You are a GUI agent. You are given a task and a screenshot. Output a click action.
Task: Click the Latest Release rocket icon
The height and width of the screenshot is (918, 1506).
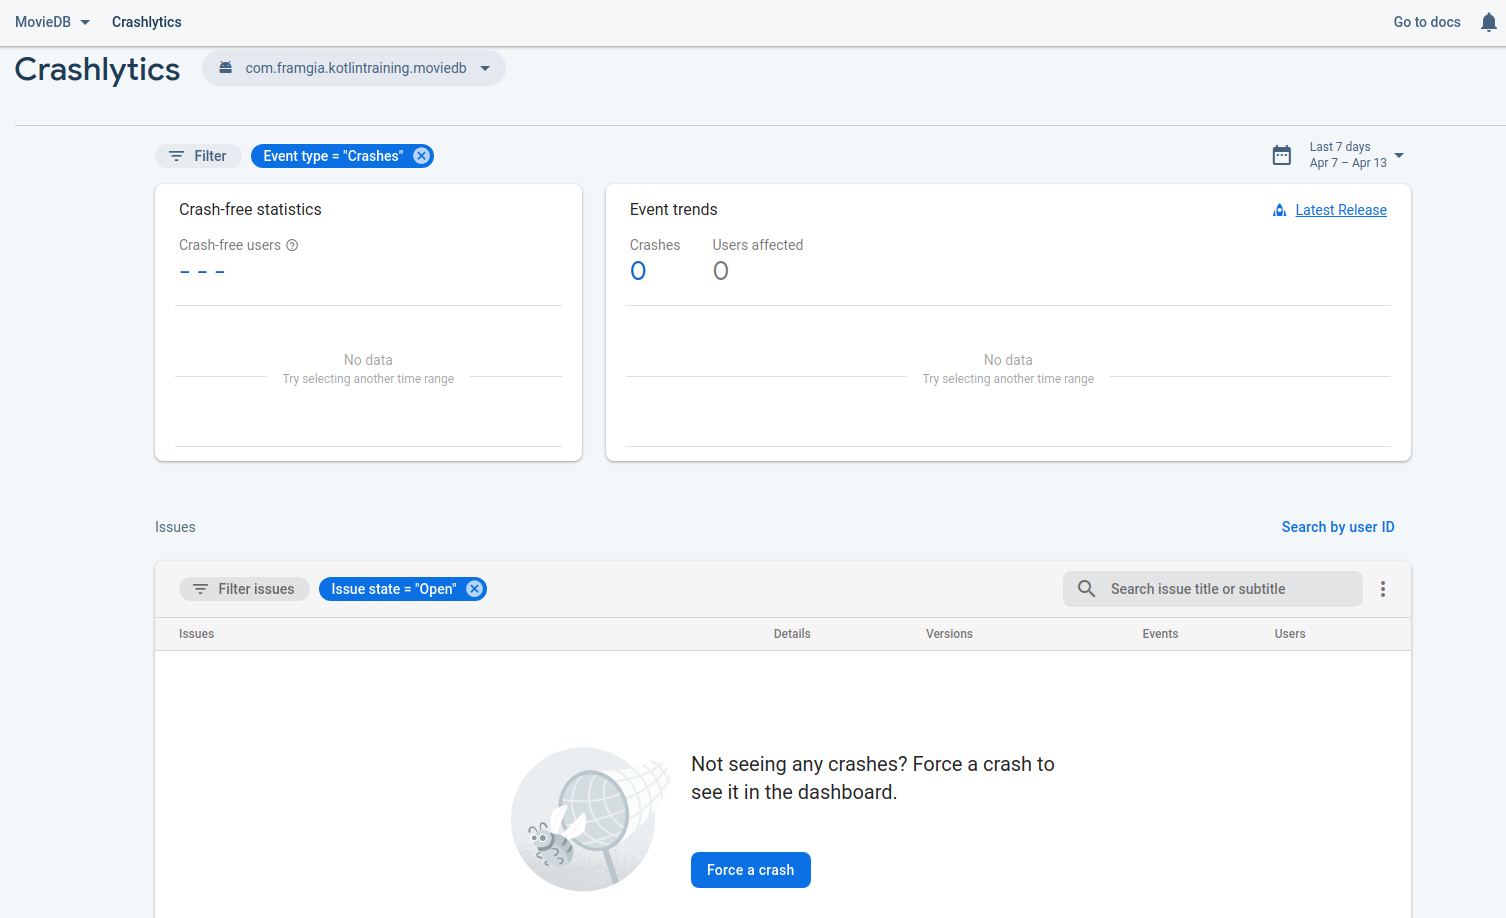[x=1279, y=210]
